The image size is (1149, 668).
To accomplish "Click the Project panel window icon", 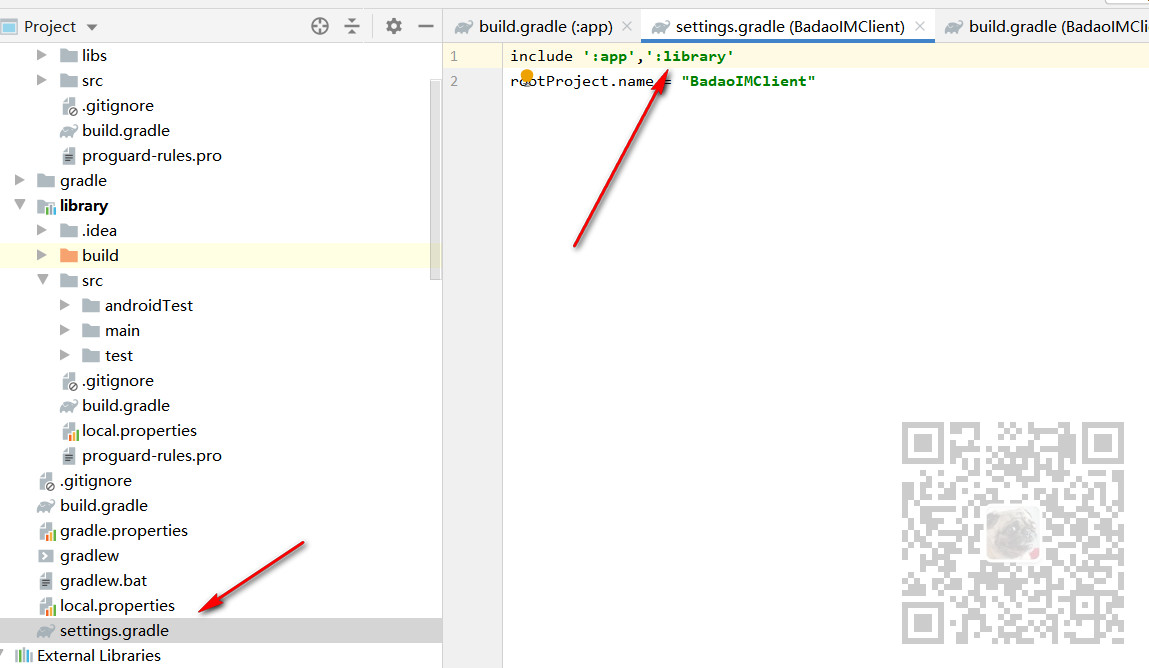I will [9, 27].
